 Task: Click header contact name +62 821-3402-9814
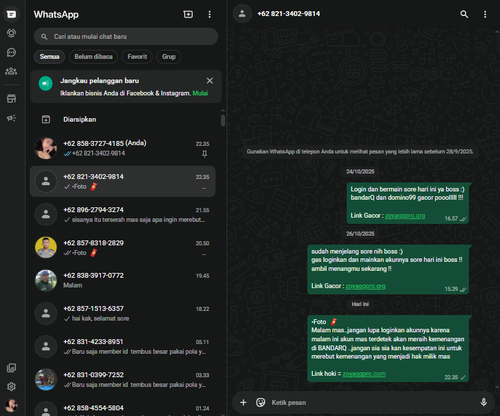289,14
